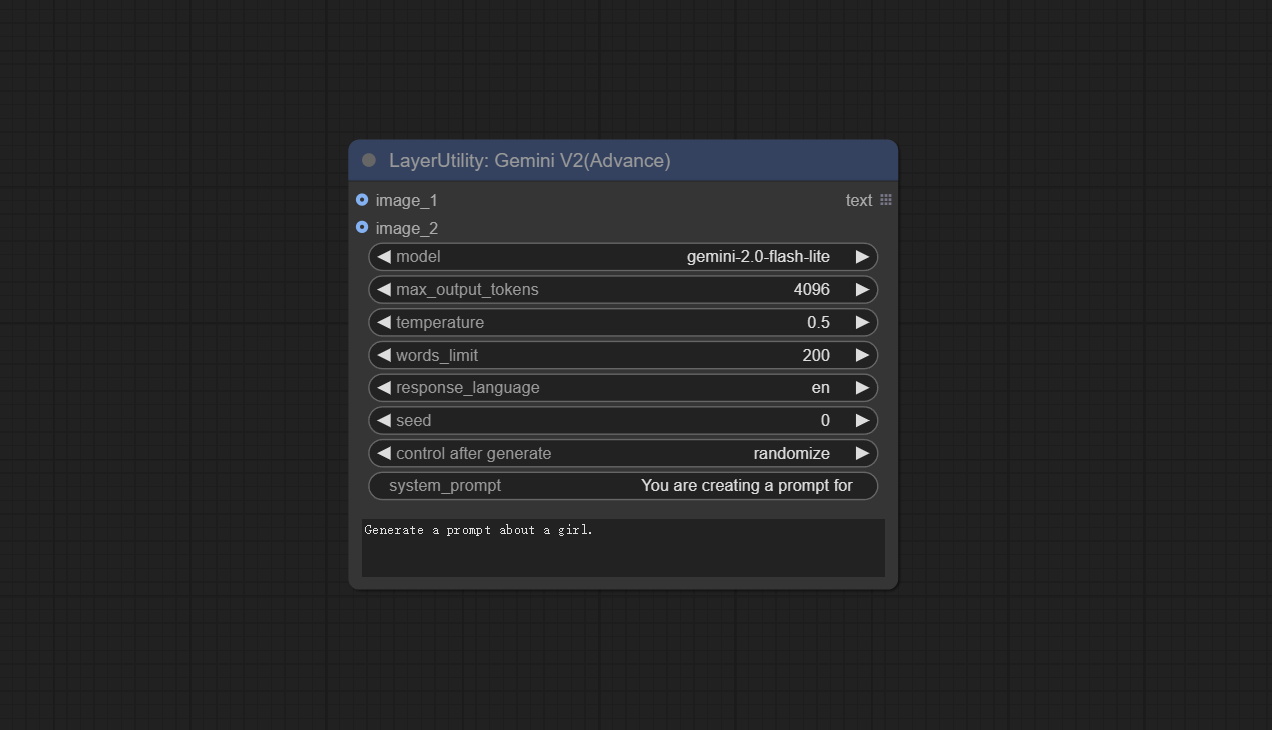Switch to previous model with left arrow
1272x730 pixels.
pyautogui.click(x=384, y=257)
